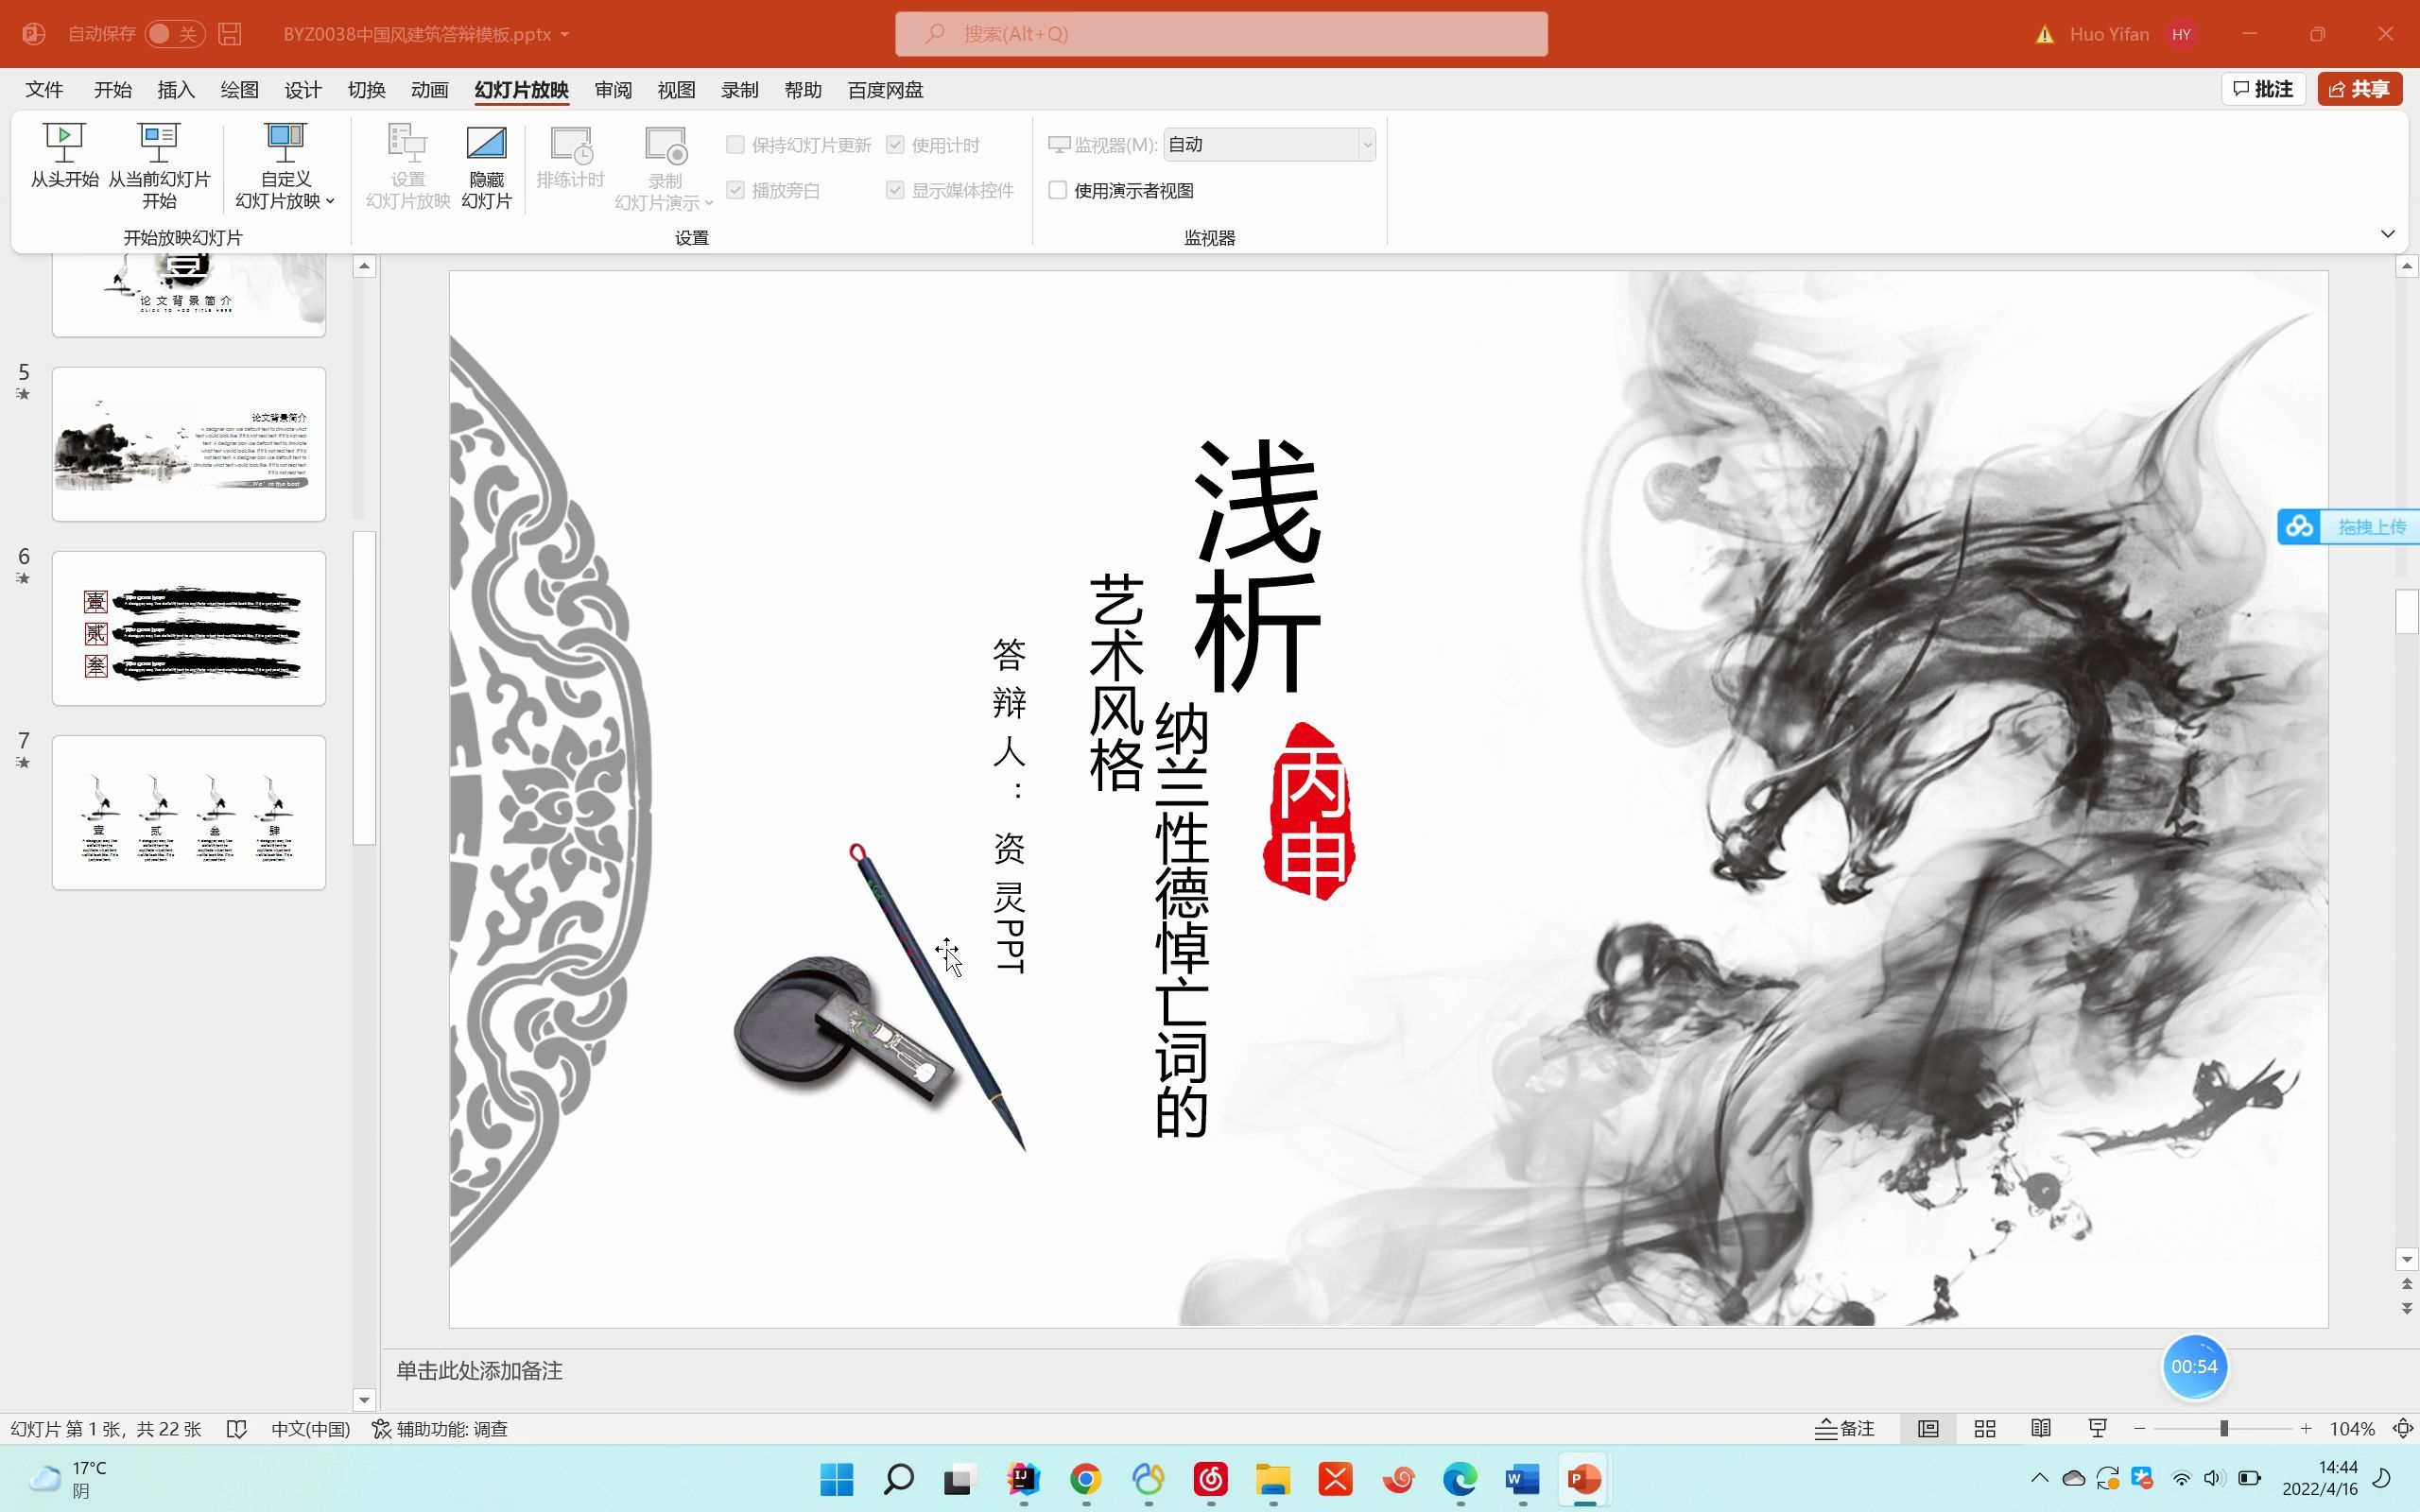Toggle Play Narrations checkbox
The image size is (2420, 1512).
735,190
